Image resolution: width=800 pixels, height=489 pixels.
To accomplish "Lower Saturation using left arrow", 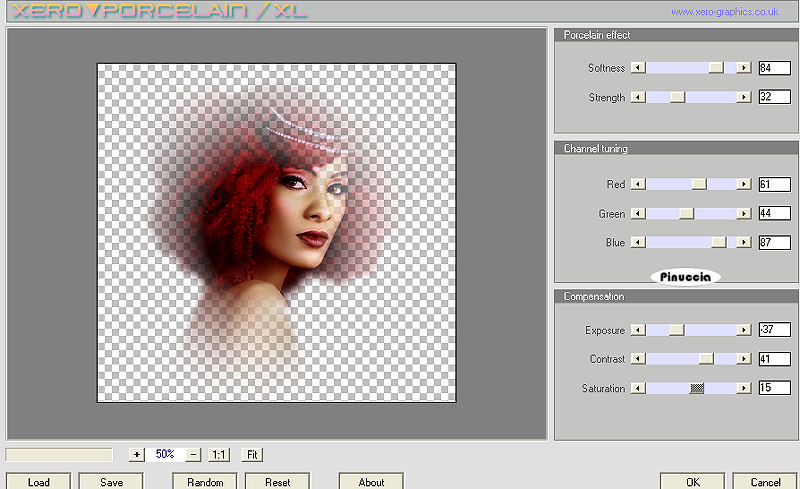I will 638,388.
